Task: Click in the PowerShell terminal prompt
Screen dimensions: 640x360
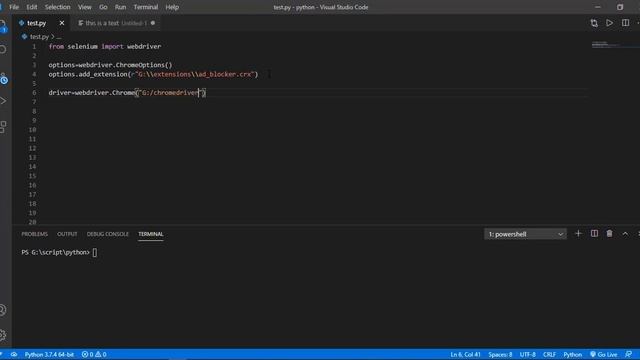Action: (x=59, y=253)
